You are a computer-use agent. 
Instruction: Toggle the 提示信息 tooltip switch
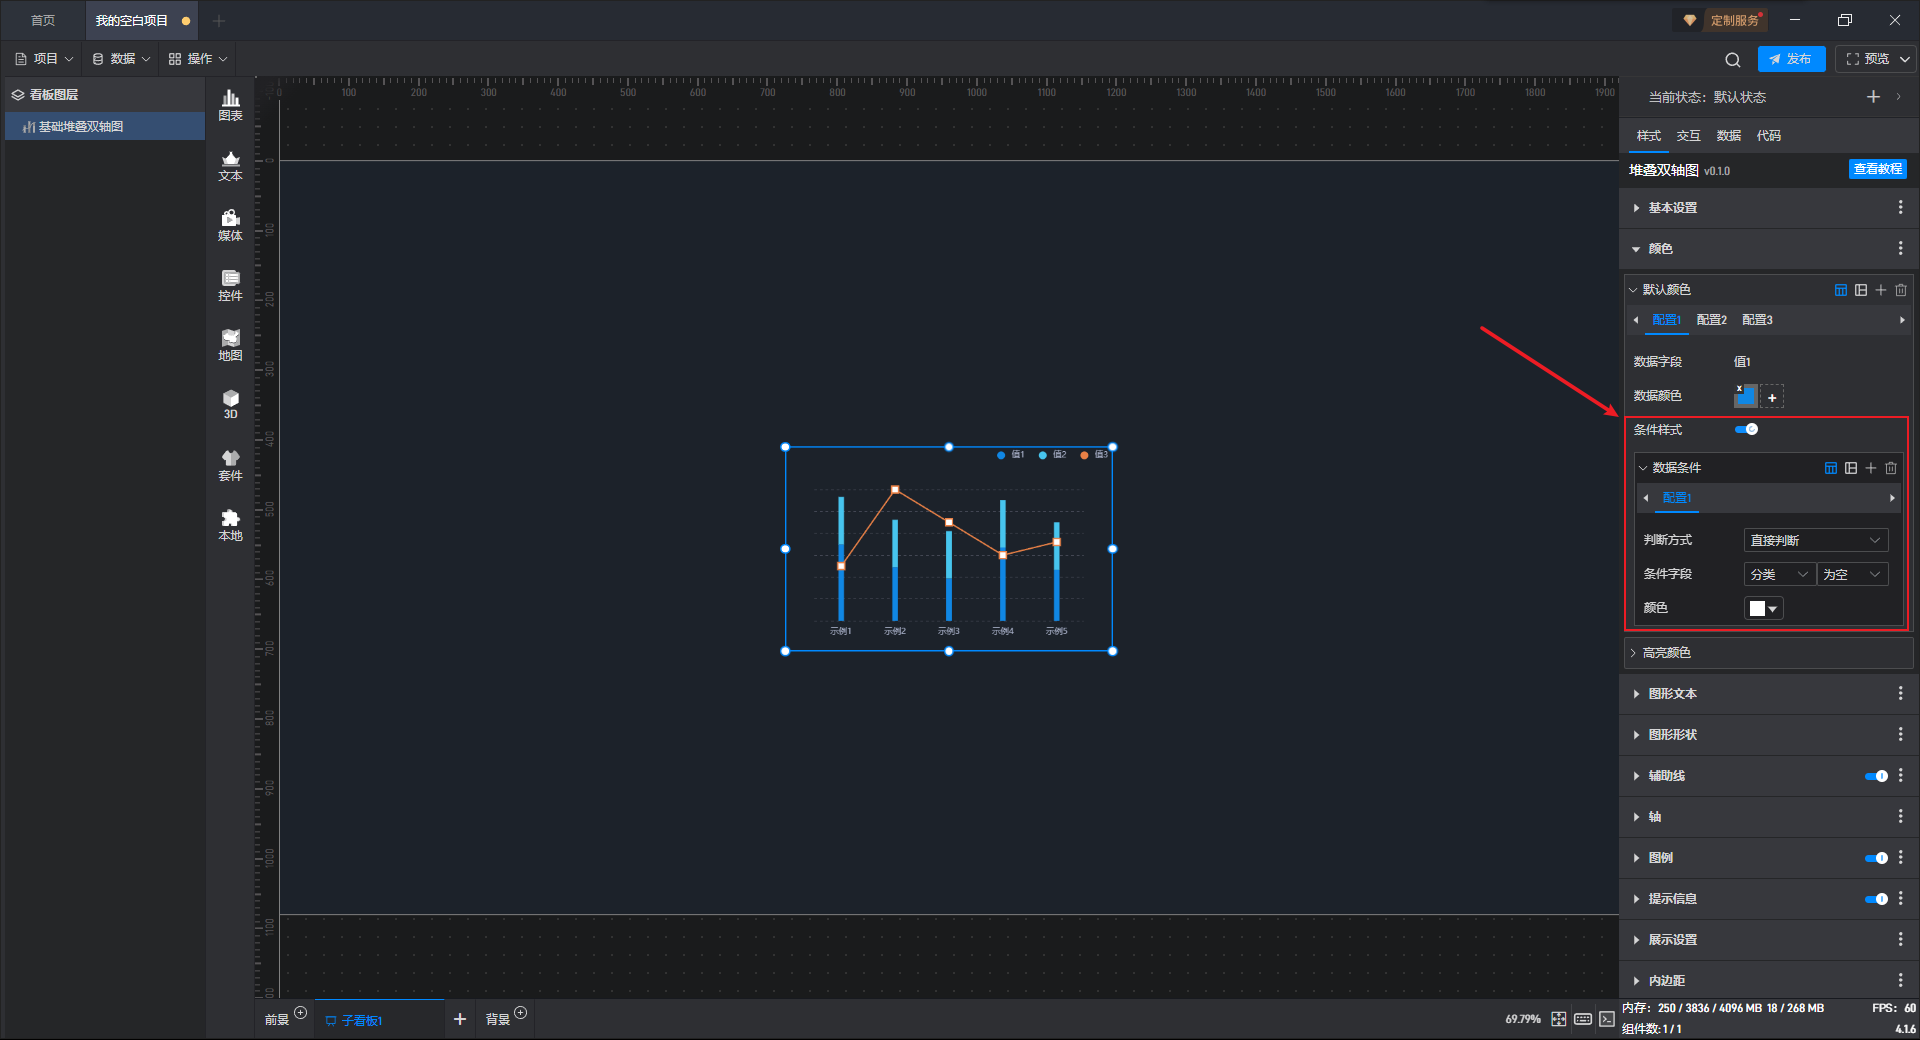[x=1876, y=899]
